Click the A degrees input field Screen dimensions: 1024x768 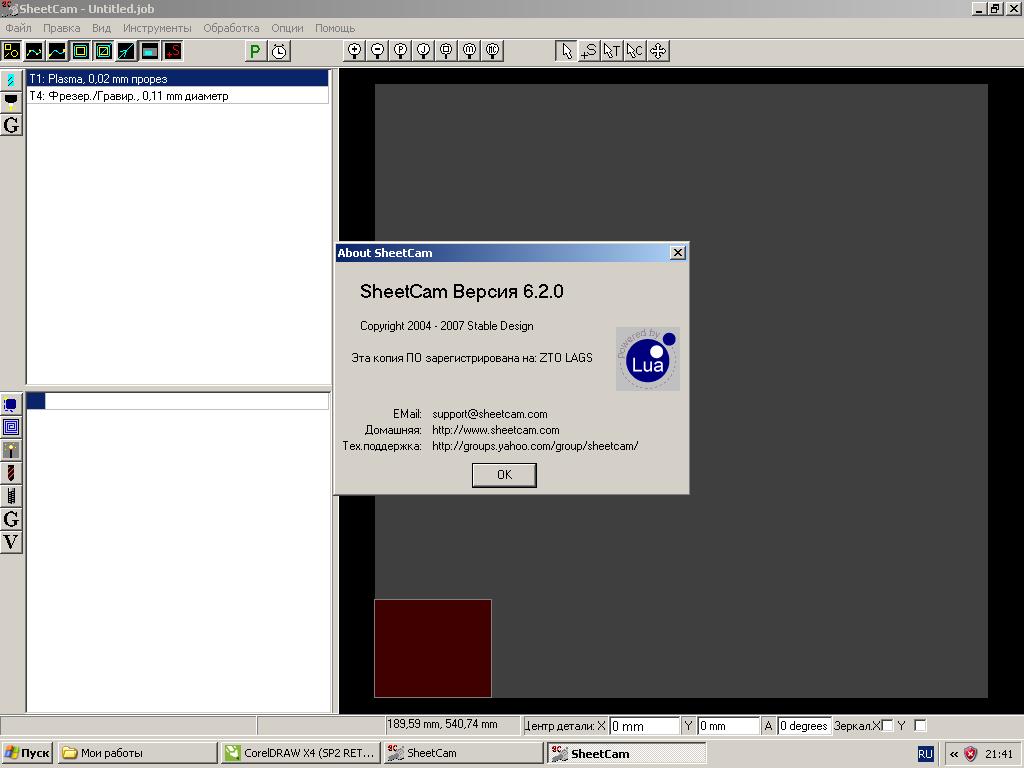point(803,726)
